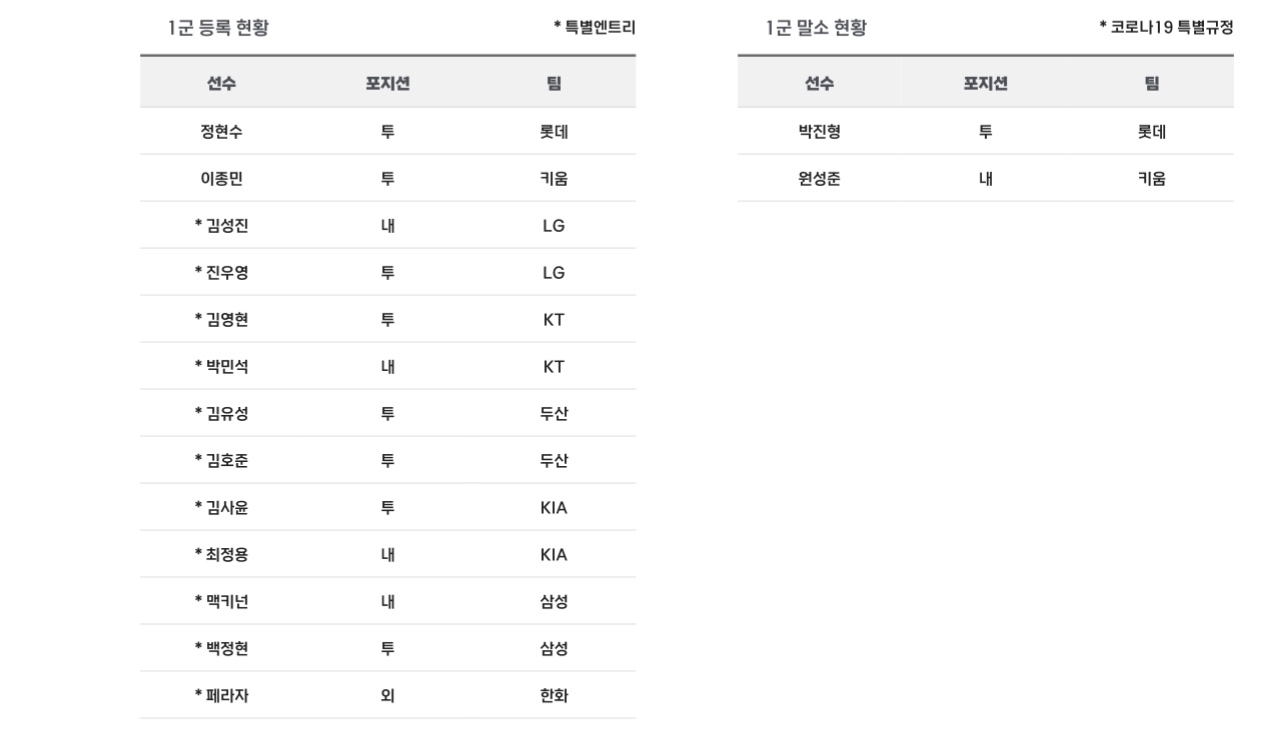The width and height of the screenshot is (1284, 745).
Task: Open player 진우영 row
Action: click(x=221, y=272)
